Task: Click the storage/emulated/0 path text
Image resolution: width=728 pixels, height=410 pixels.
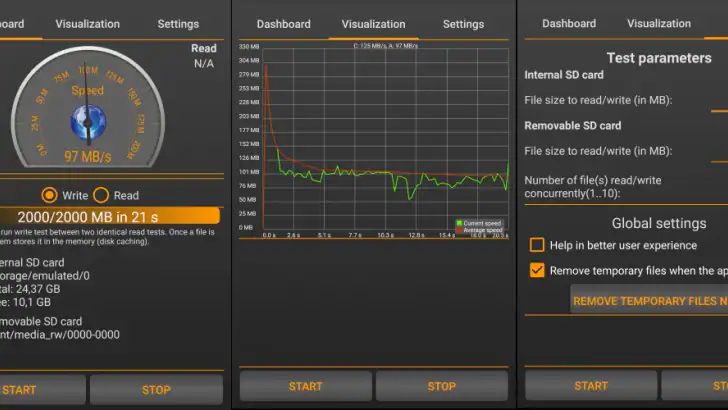Action: [45, 276]
